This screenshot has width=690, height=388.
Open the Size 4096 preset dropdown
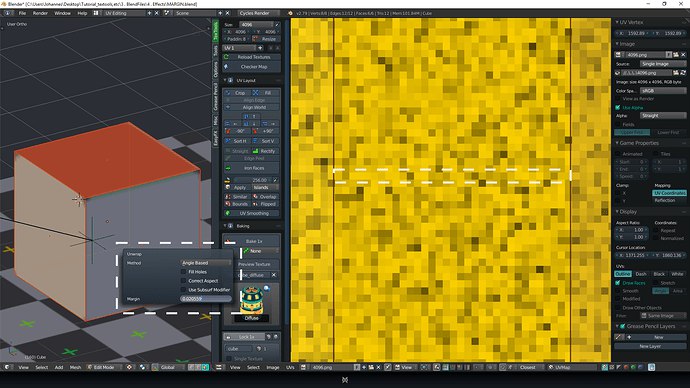(x=257, y=25)
